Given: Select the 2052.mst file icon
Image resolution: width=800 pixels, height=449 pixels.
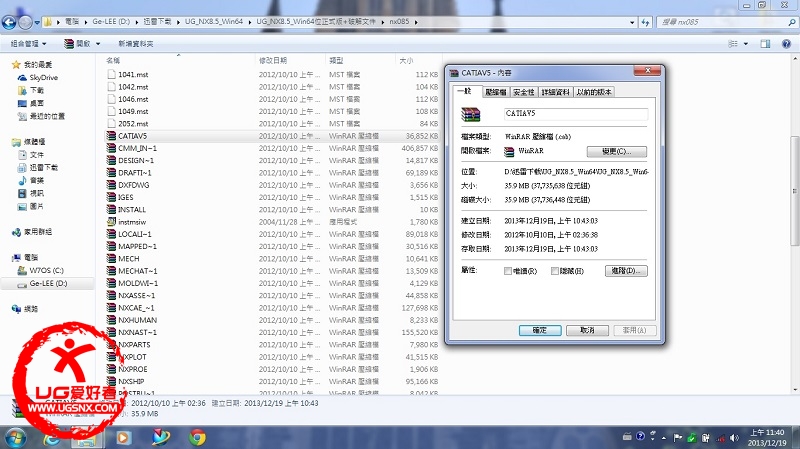Looking at the screenshot, I should pos(111,123).
